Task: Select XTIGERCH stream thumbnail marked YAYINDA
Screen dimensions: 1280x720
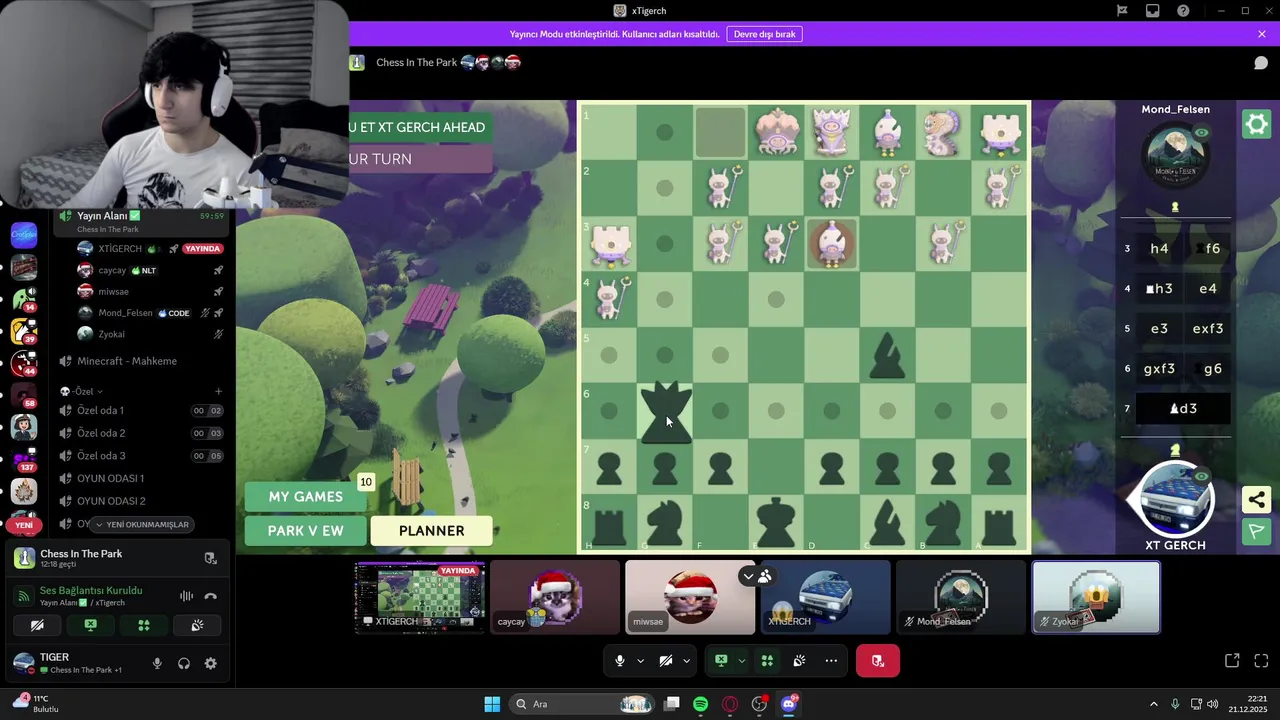Action: click(x=420, y=597)
